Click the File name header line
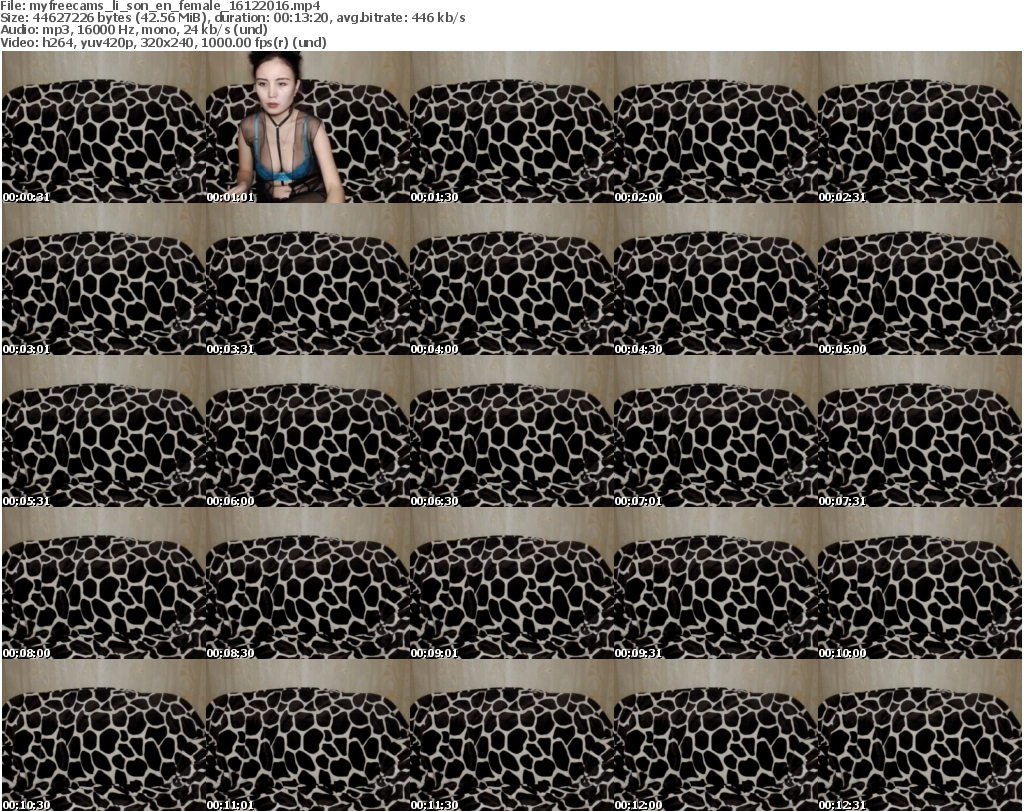This screenshot has height=811, width=1024. pos(160,6)
